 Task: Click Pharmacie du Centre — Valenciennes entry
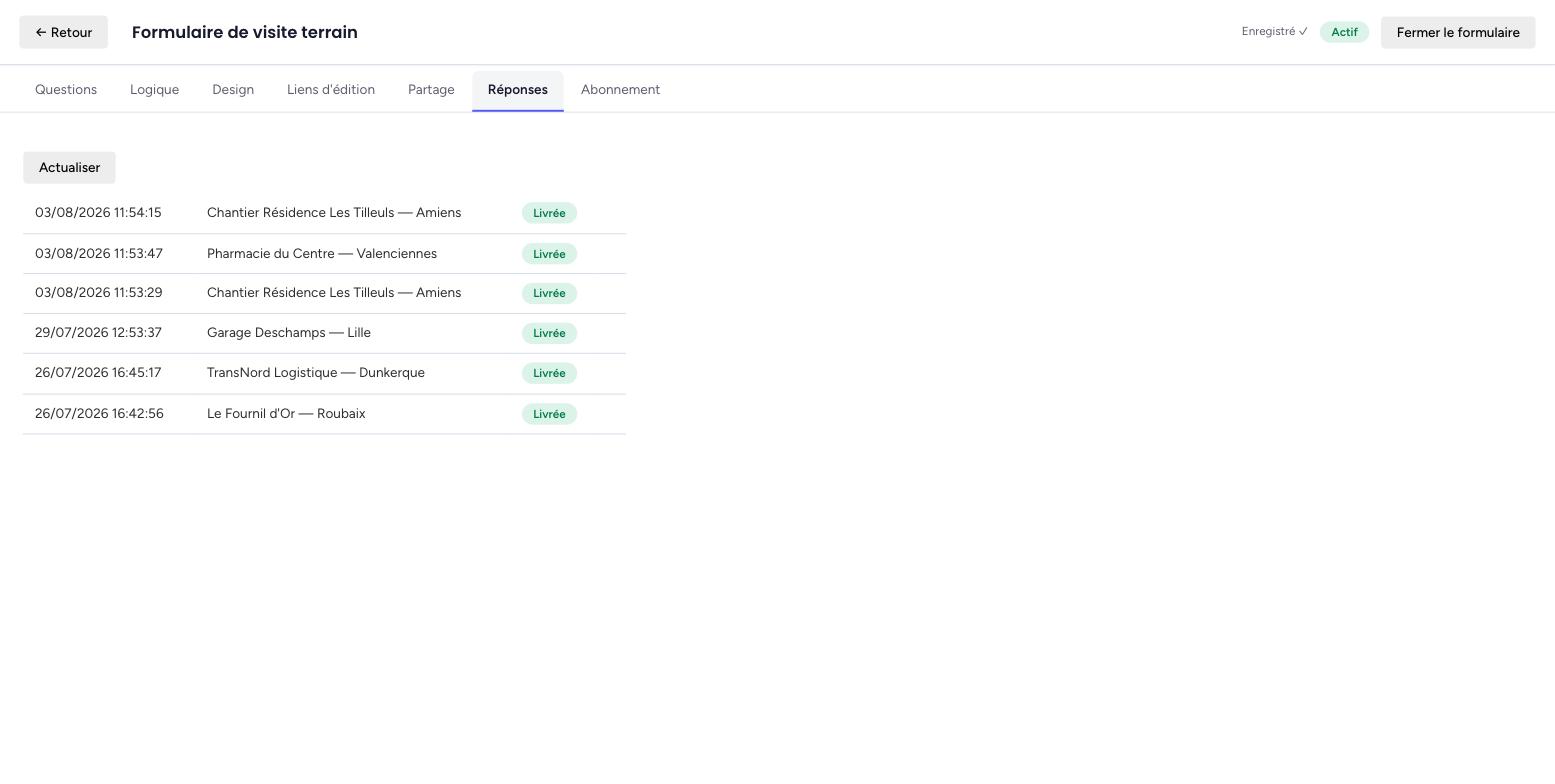(x=322, y=254)
